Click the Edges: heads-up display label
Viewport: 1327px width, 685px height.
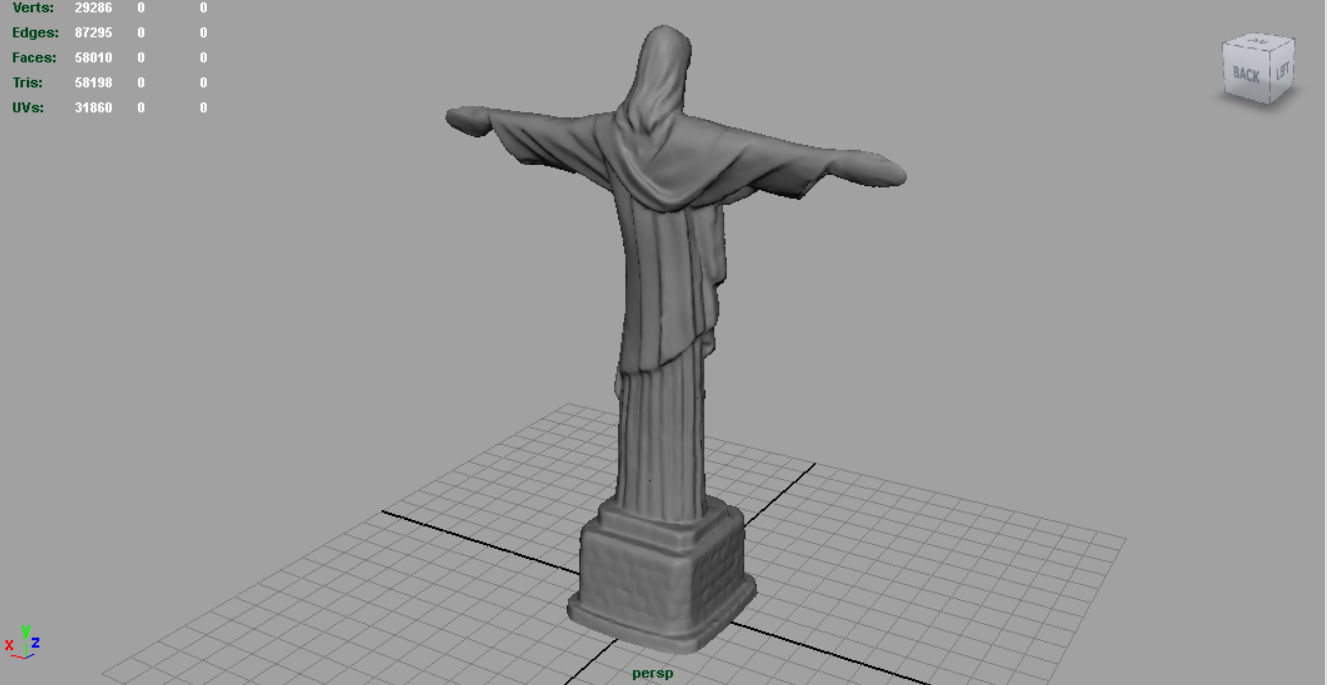[34, 33]
